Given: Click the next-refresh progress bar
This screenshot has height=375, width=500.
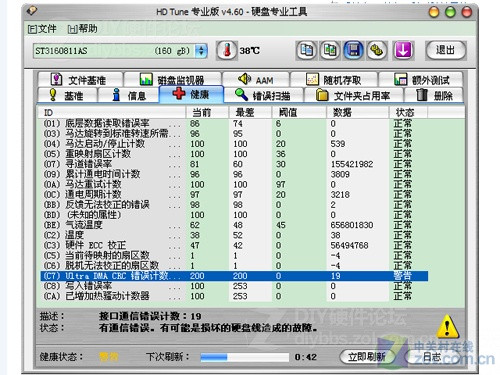Looking at the screenshot, I should click(x=244, y=357).
